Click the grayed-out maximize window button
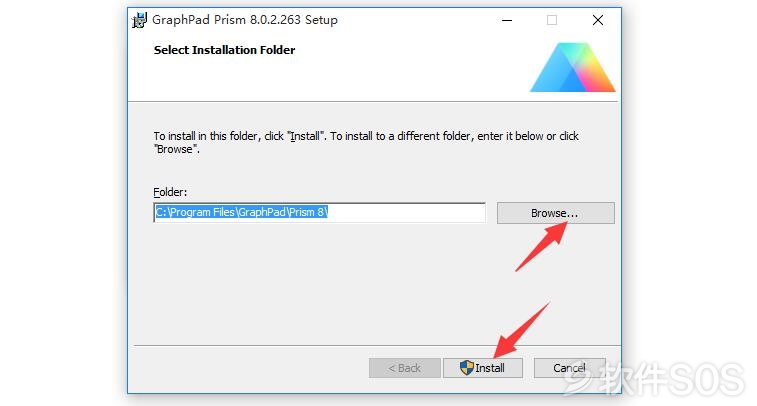Image resolution: width=757 pixels, height=406 pixels. click(552, 20)
